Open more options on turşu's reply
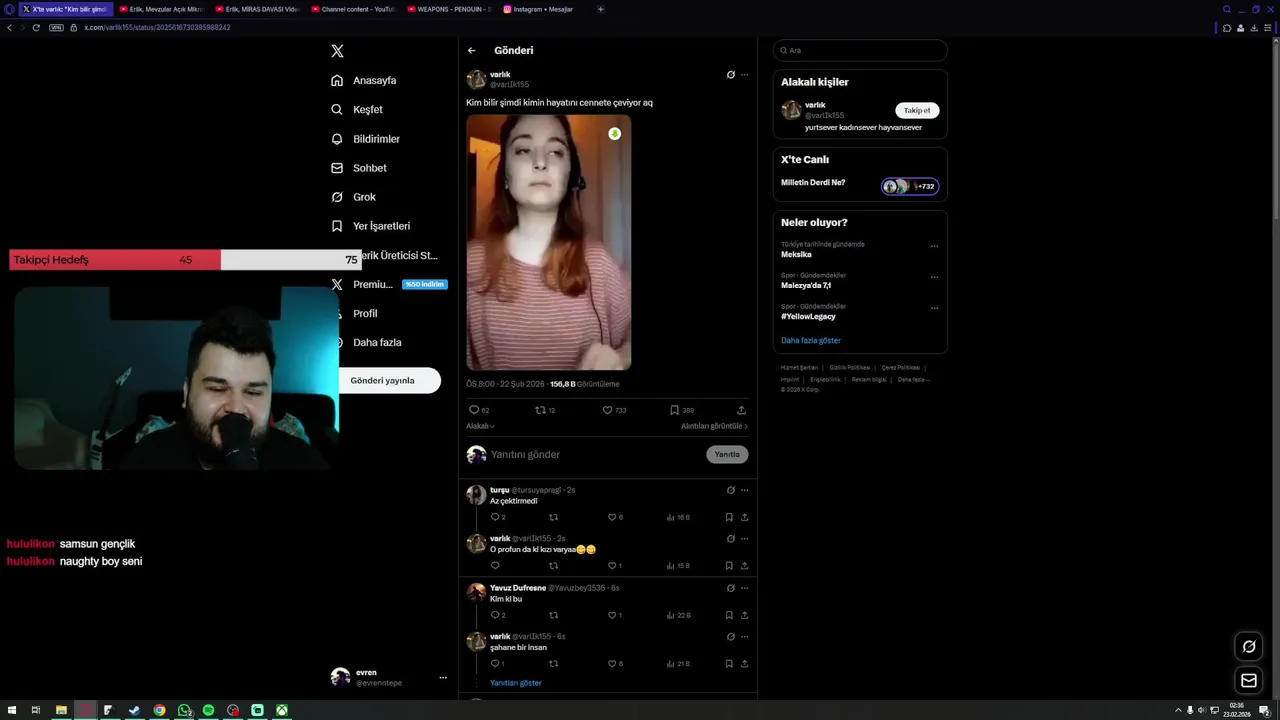This screenshot has height=720, width=1280. point(744,490)
